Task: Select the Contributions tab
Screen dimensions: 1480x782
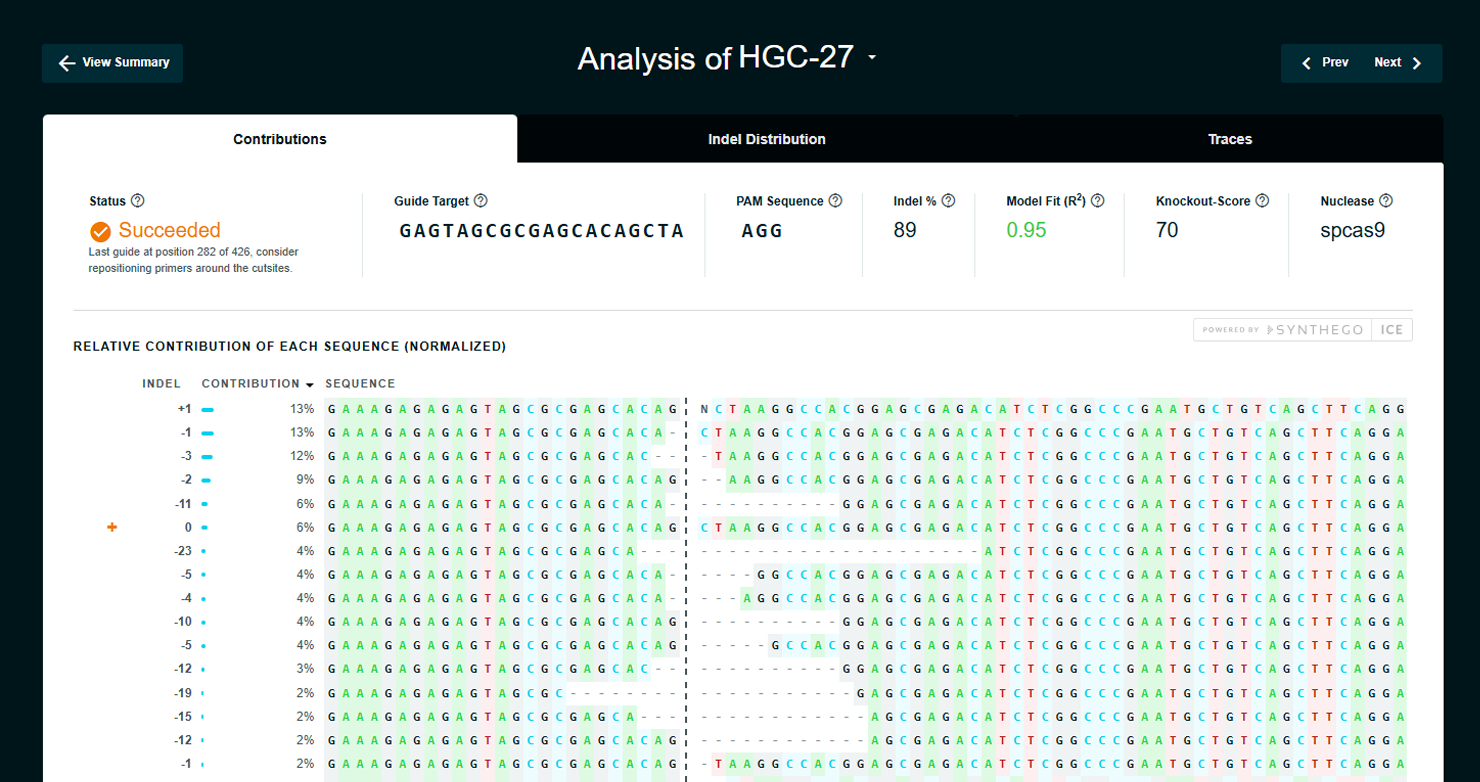Action: tap(279, 139)
